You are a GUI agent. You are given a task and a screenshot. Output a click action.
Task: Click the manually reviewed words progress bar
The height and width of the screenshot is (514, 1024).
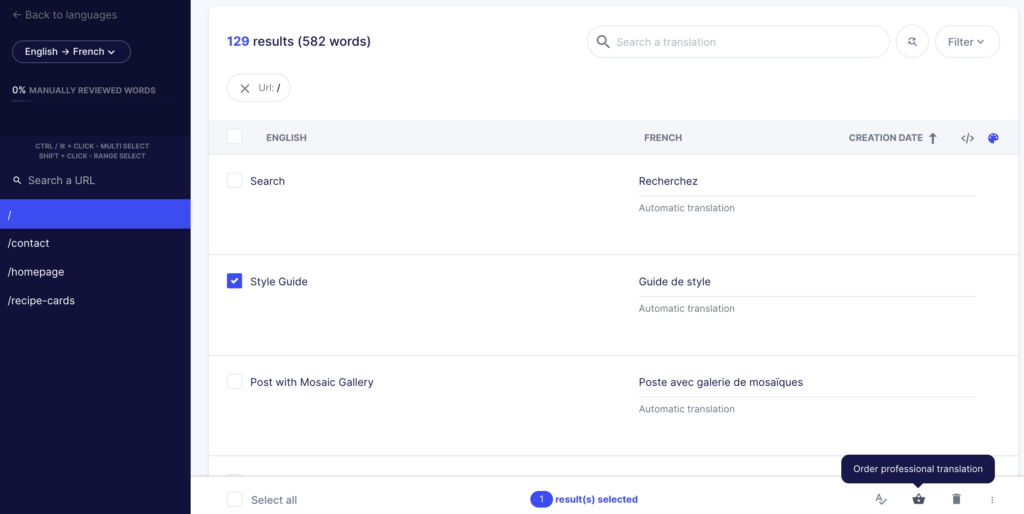(x=93, y=101)
